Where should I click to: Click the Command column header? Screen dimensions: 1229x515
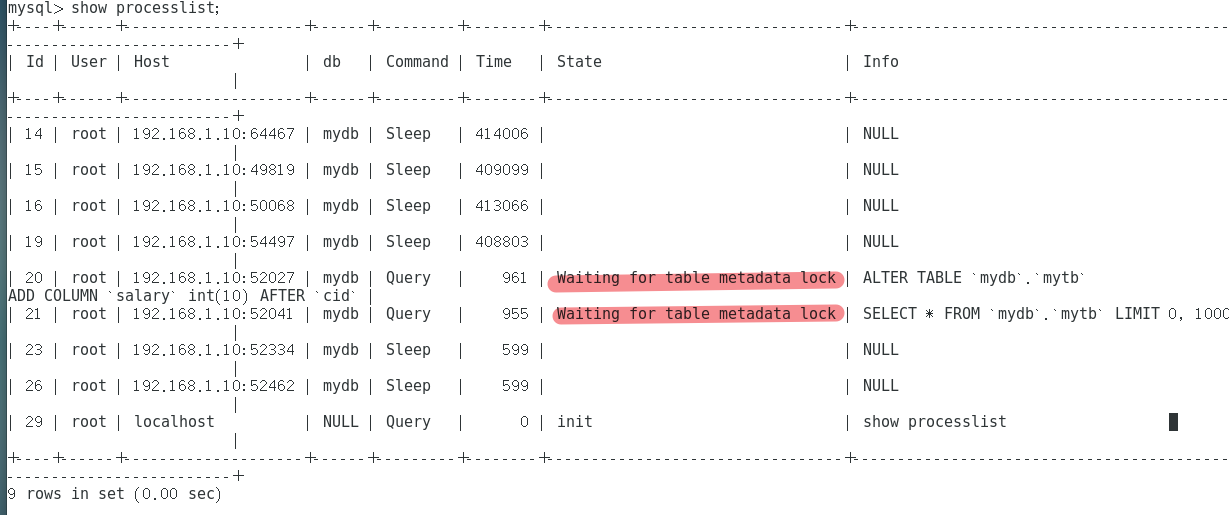417,62
